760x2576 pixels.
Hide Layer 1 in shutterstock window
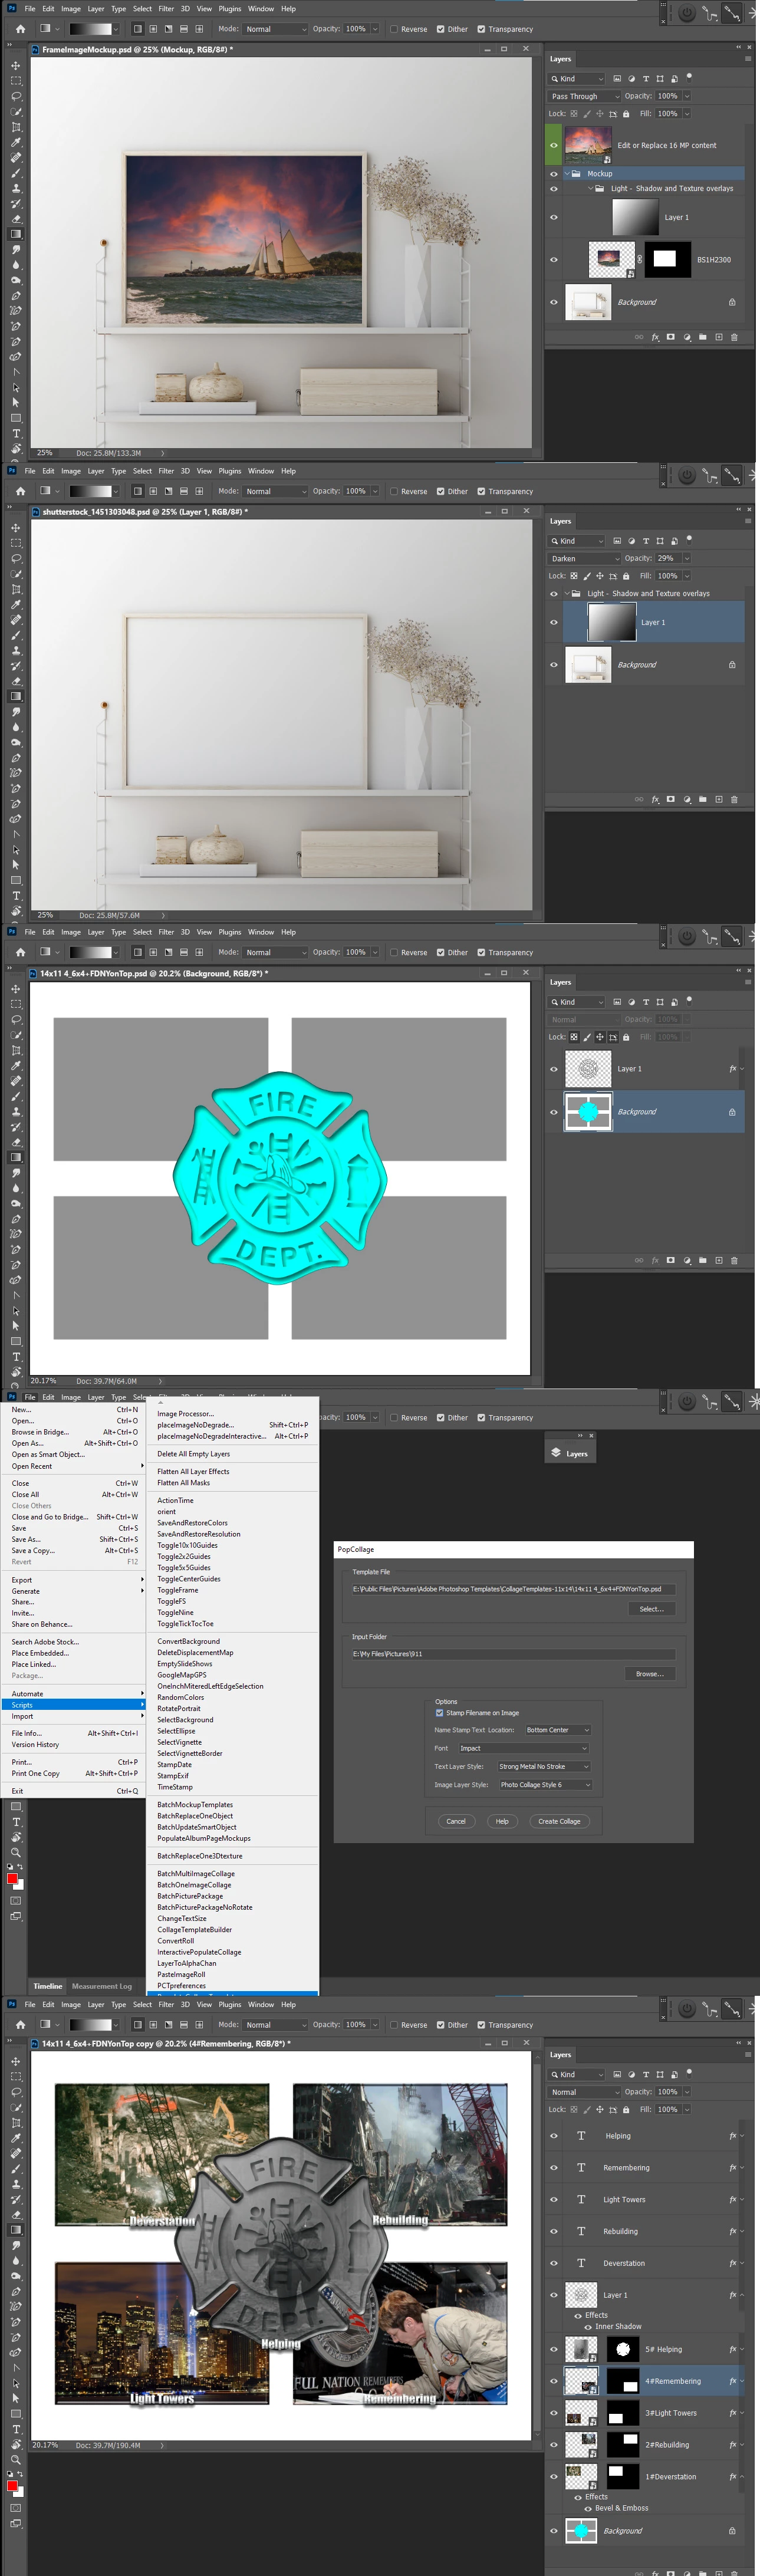click(x=554, y=622)
